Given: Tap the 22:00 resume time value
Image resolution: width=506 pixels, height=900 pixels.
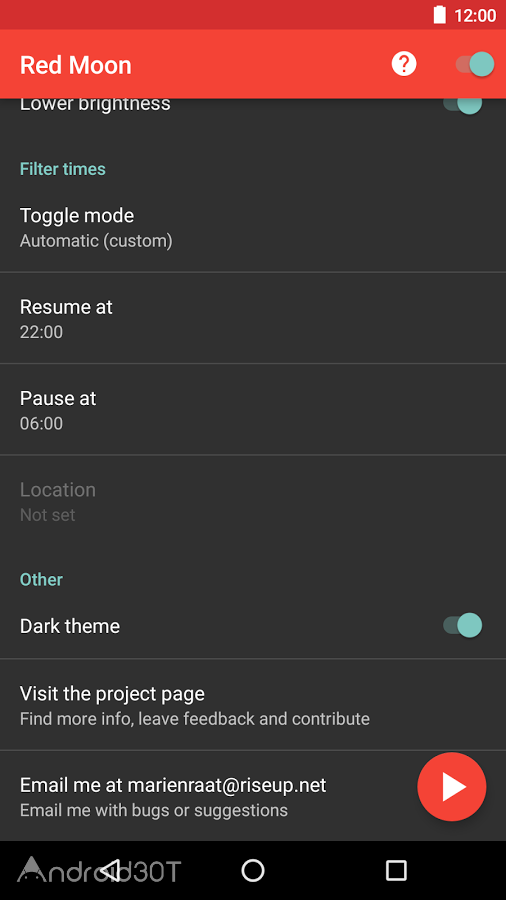Looking at the screenshot, I should [41, 332].
